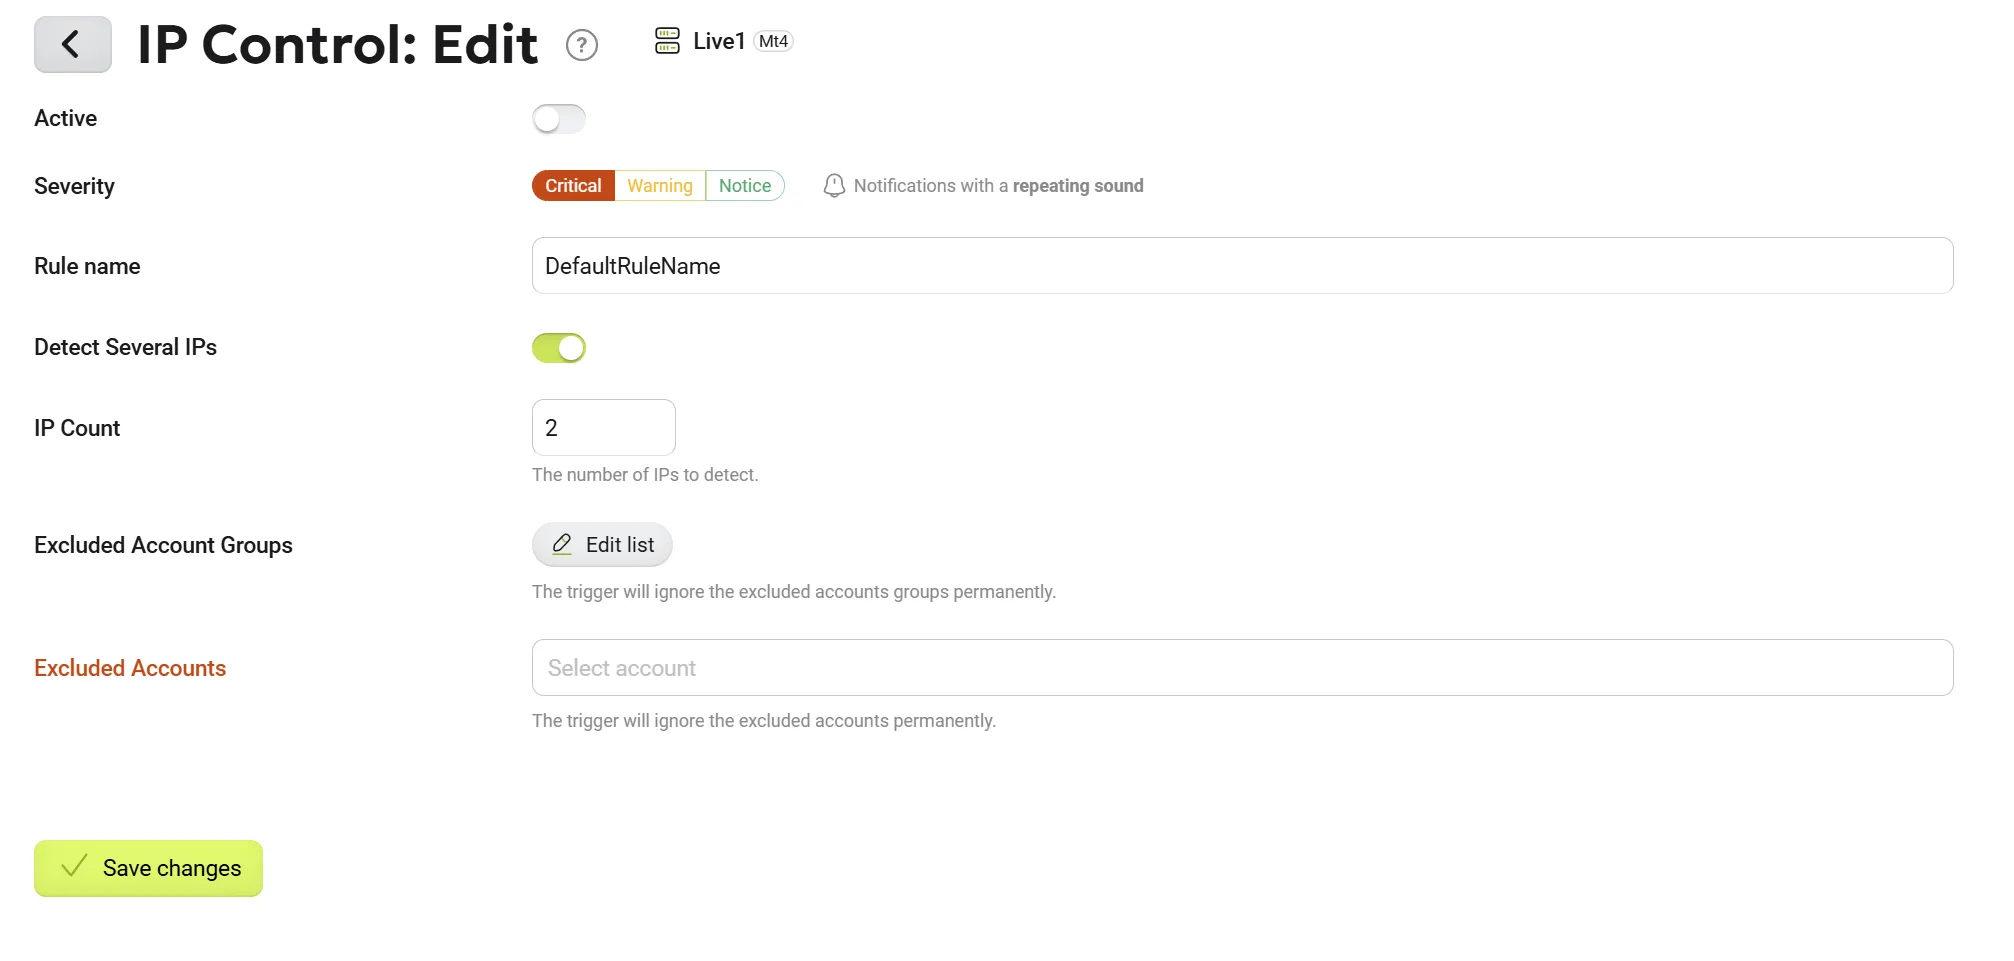Open the Excluded Account Groups Edit list
This screenshot has height=961, width=2014.
point(602,545)
